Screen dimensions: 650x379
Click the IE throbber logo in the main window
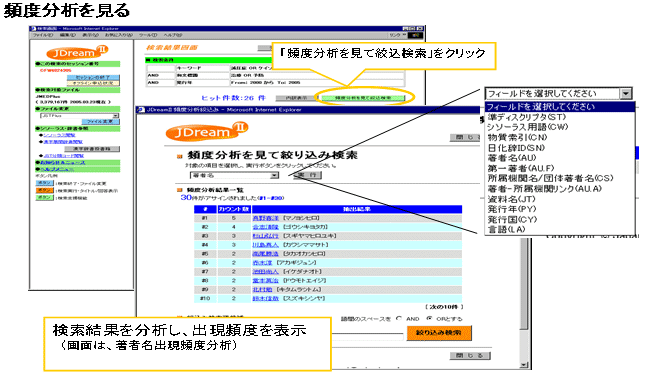pos(416,35)
